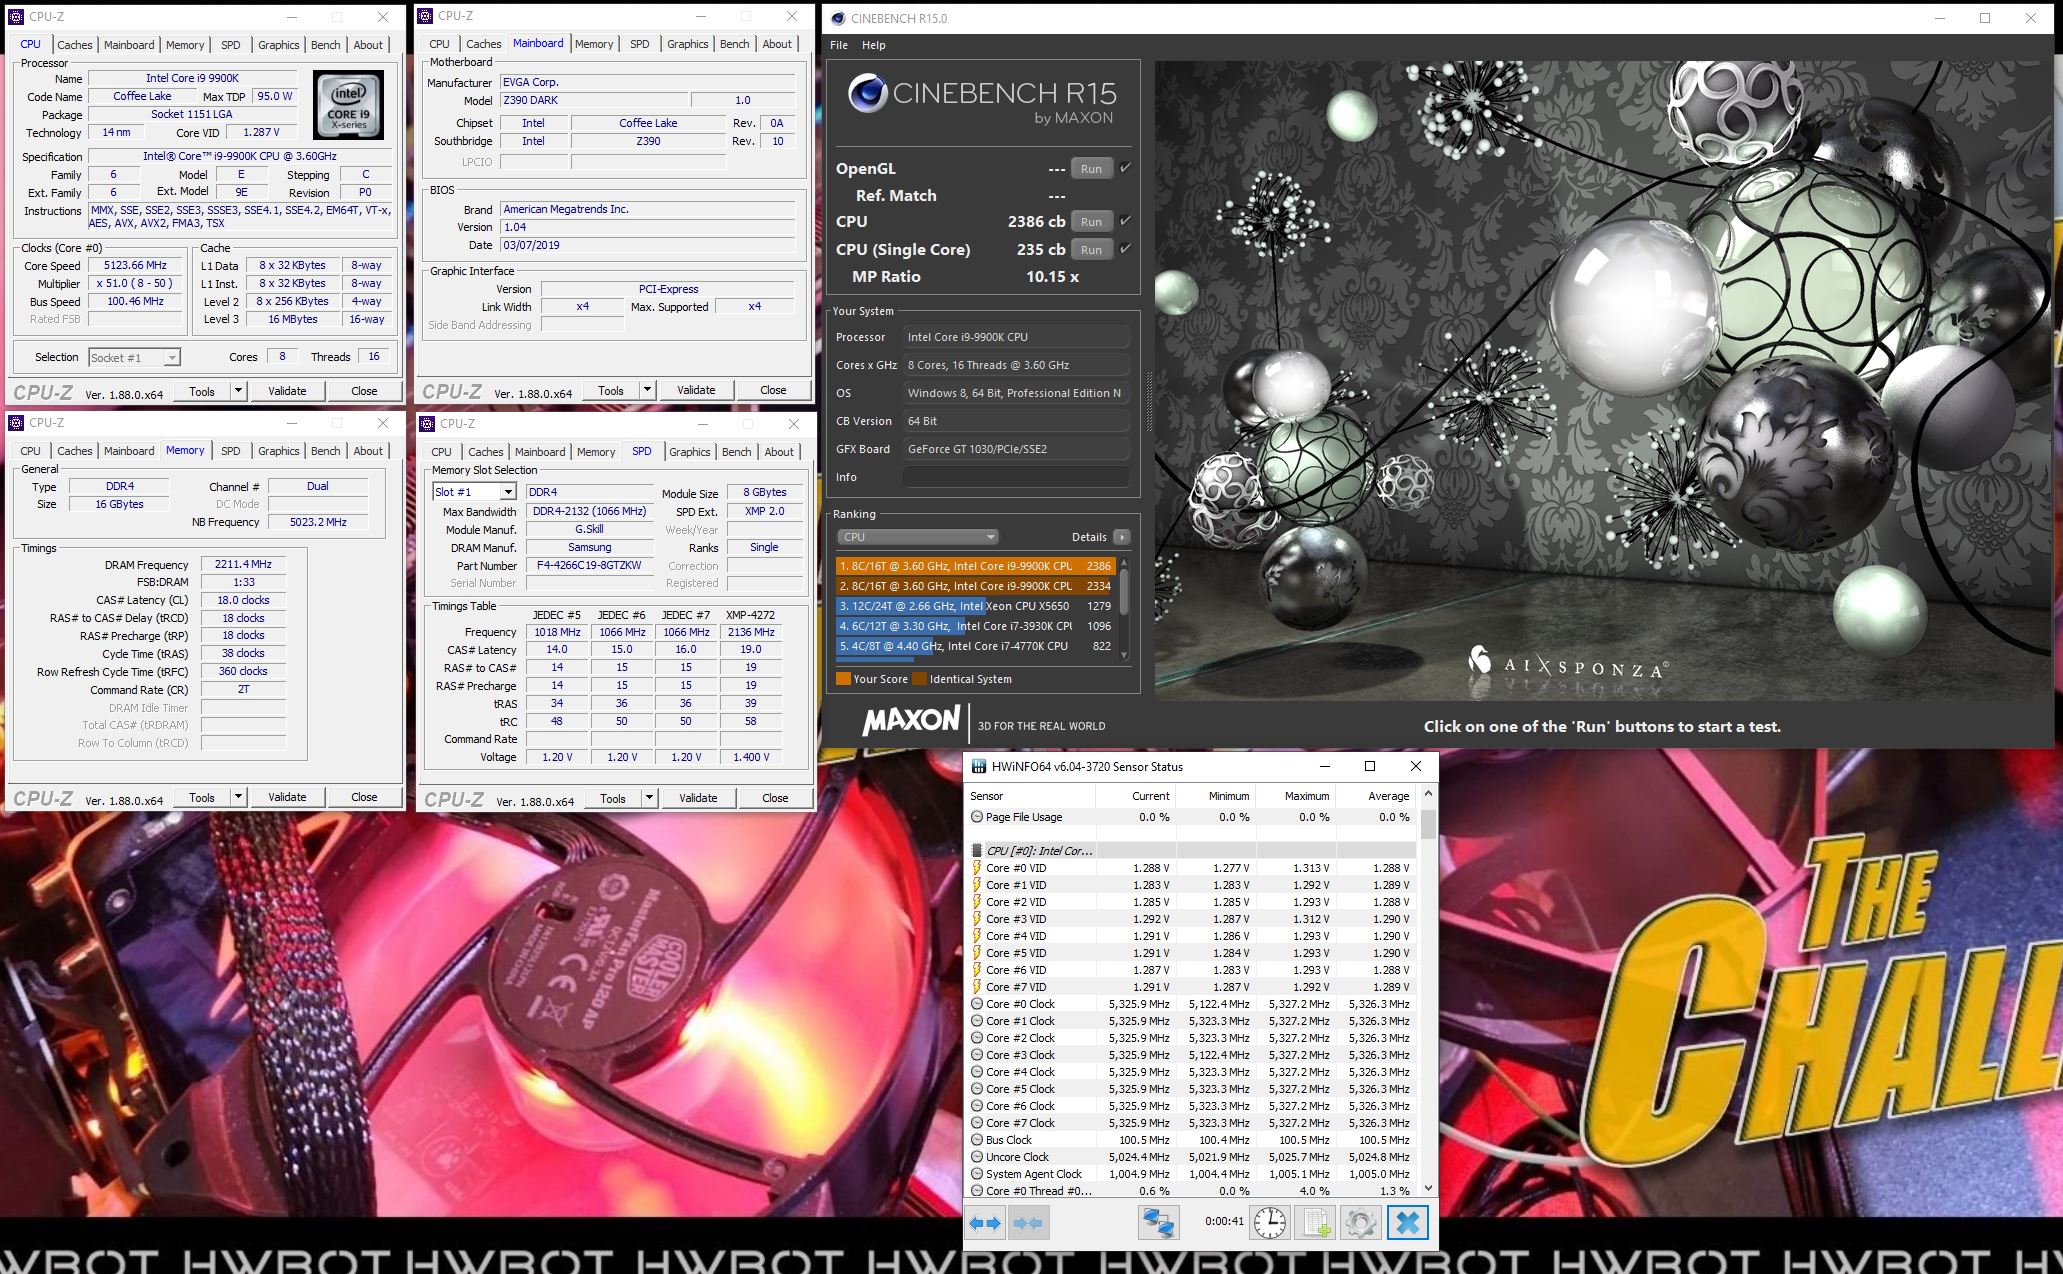Toggle the OpenGL test checkmark in Cinebench
2063x1274 pixels.
1125,168
